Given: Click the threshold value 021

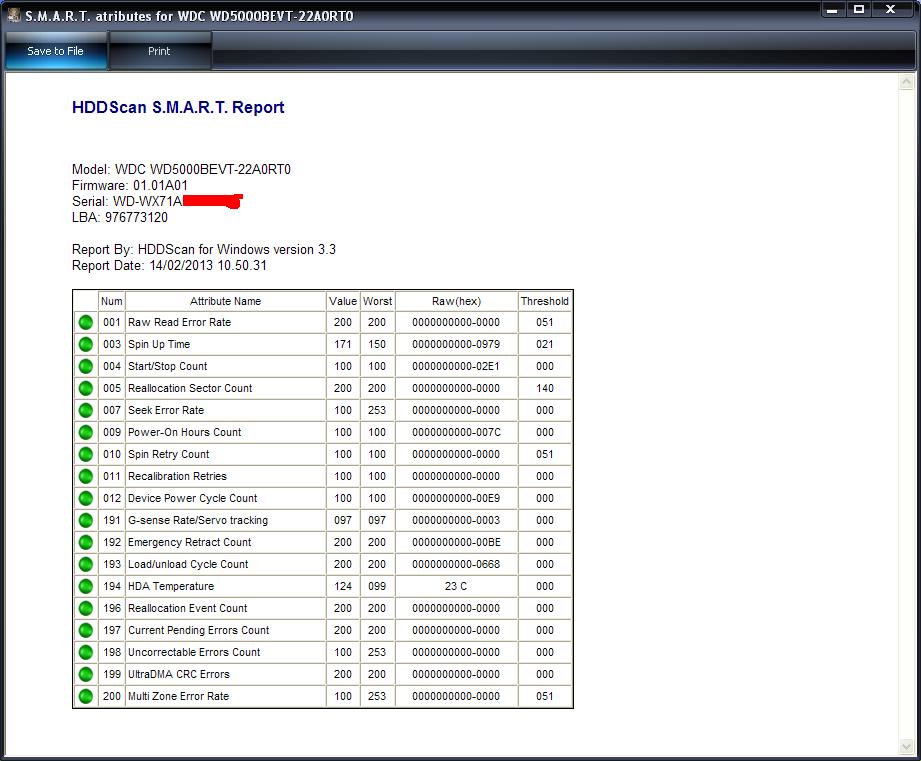Looking at the screenshot, I should click(x=544, y=344).
